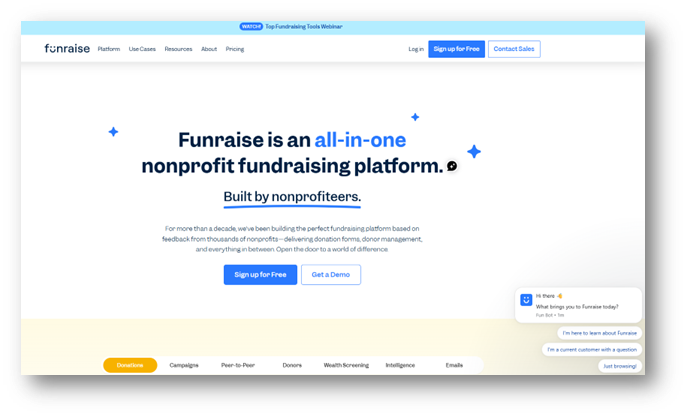Select the Emails tab

point(454,365)
